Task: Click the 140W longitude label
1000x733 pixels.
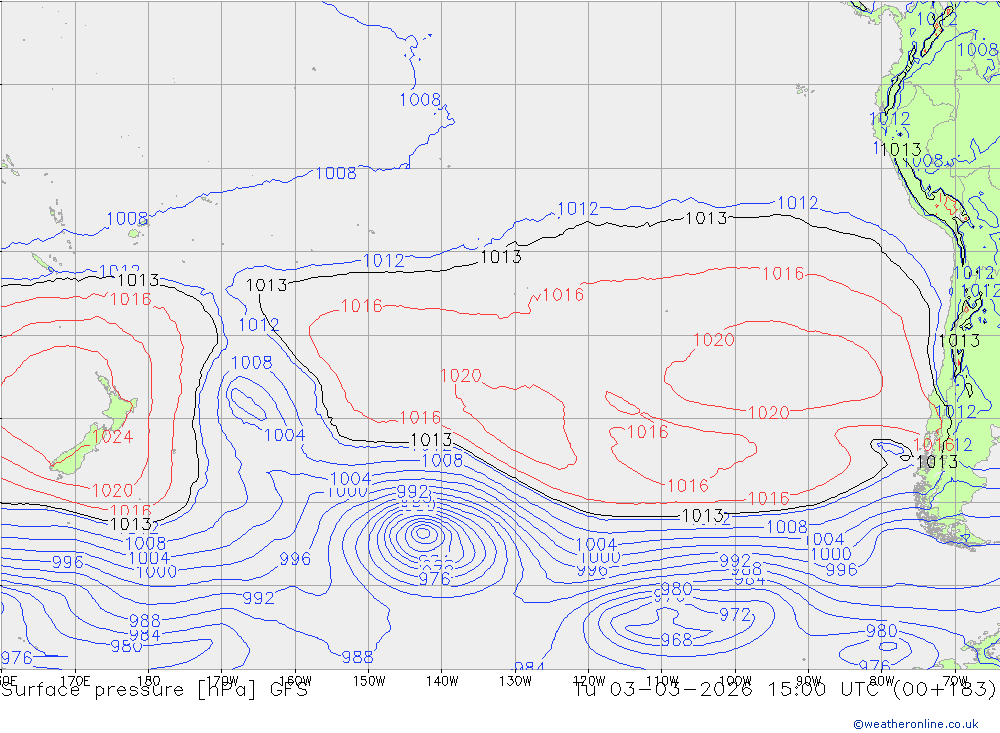Action: tap(442, 681)
